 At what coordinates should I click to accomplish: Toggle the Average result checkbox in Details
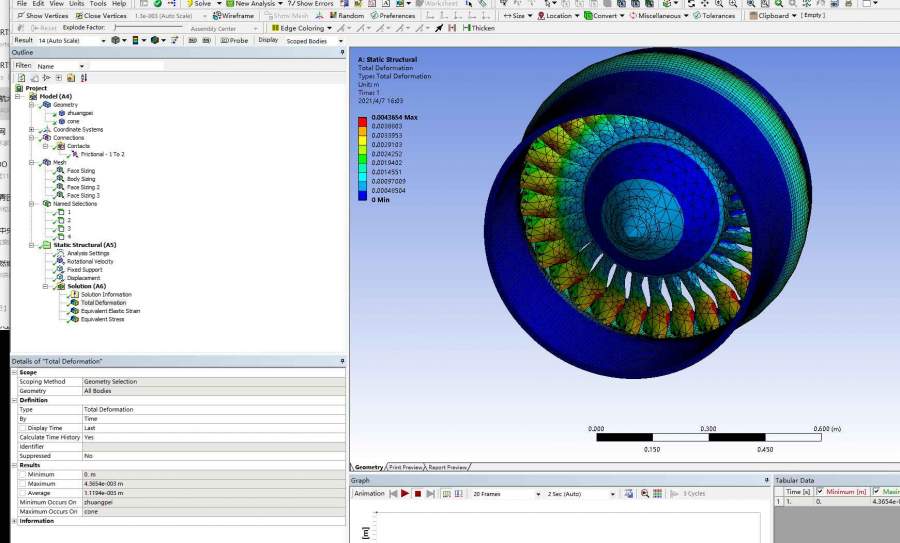(x=23, y=493)
